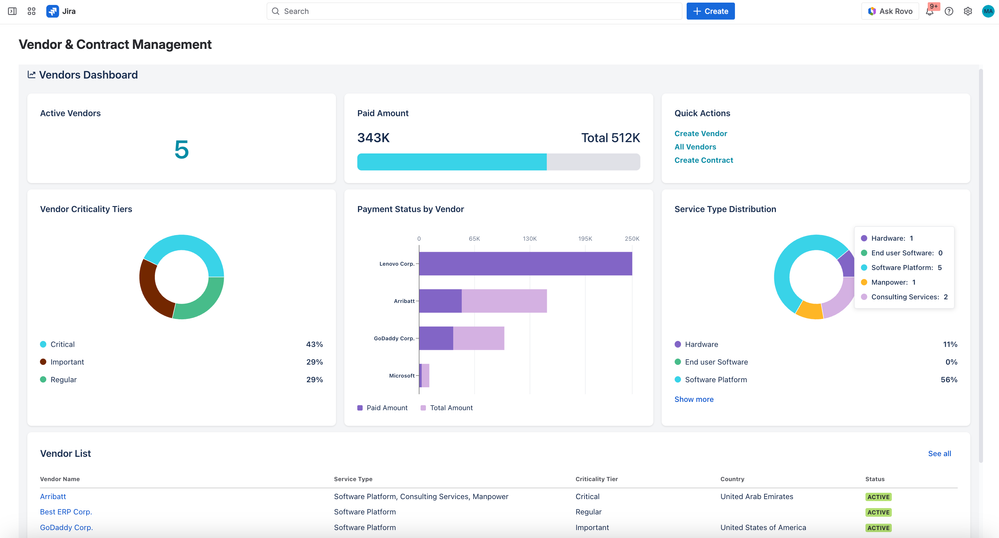Open the user profile avatar

(988, 11)
